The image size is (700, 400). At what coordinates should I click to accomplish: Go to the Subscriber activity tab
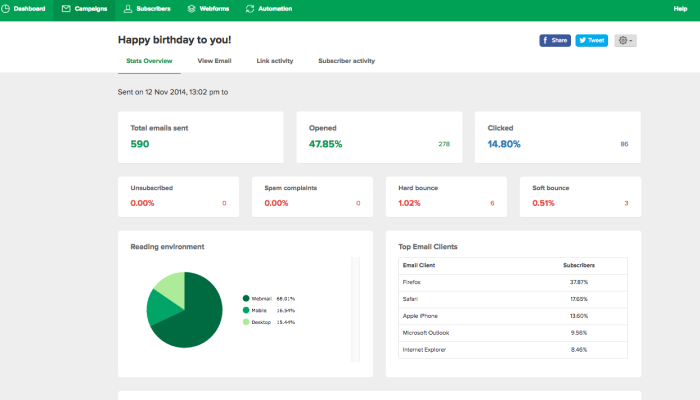[x=346, y=61]
